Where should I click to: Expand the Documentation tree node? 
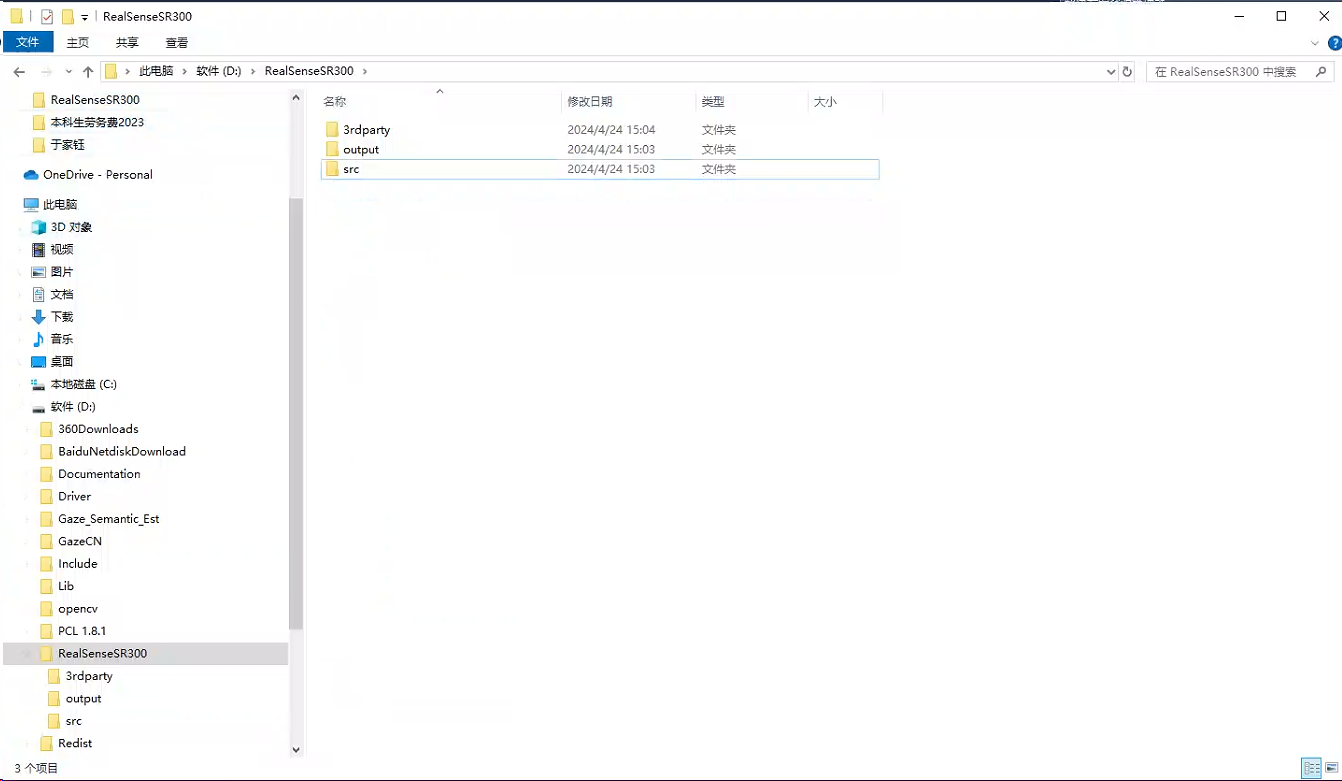pos(28,474)
